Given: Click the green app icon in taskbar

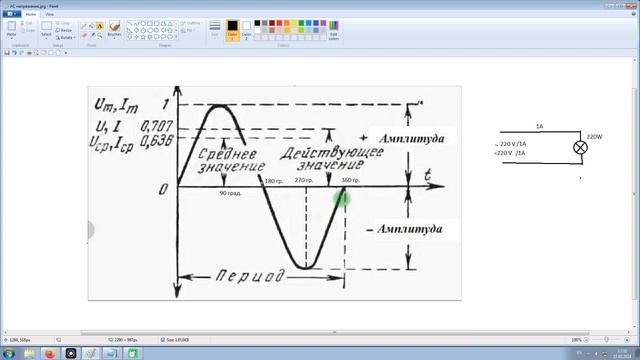Looking at the screenshot, I should tap(133, 353).
